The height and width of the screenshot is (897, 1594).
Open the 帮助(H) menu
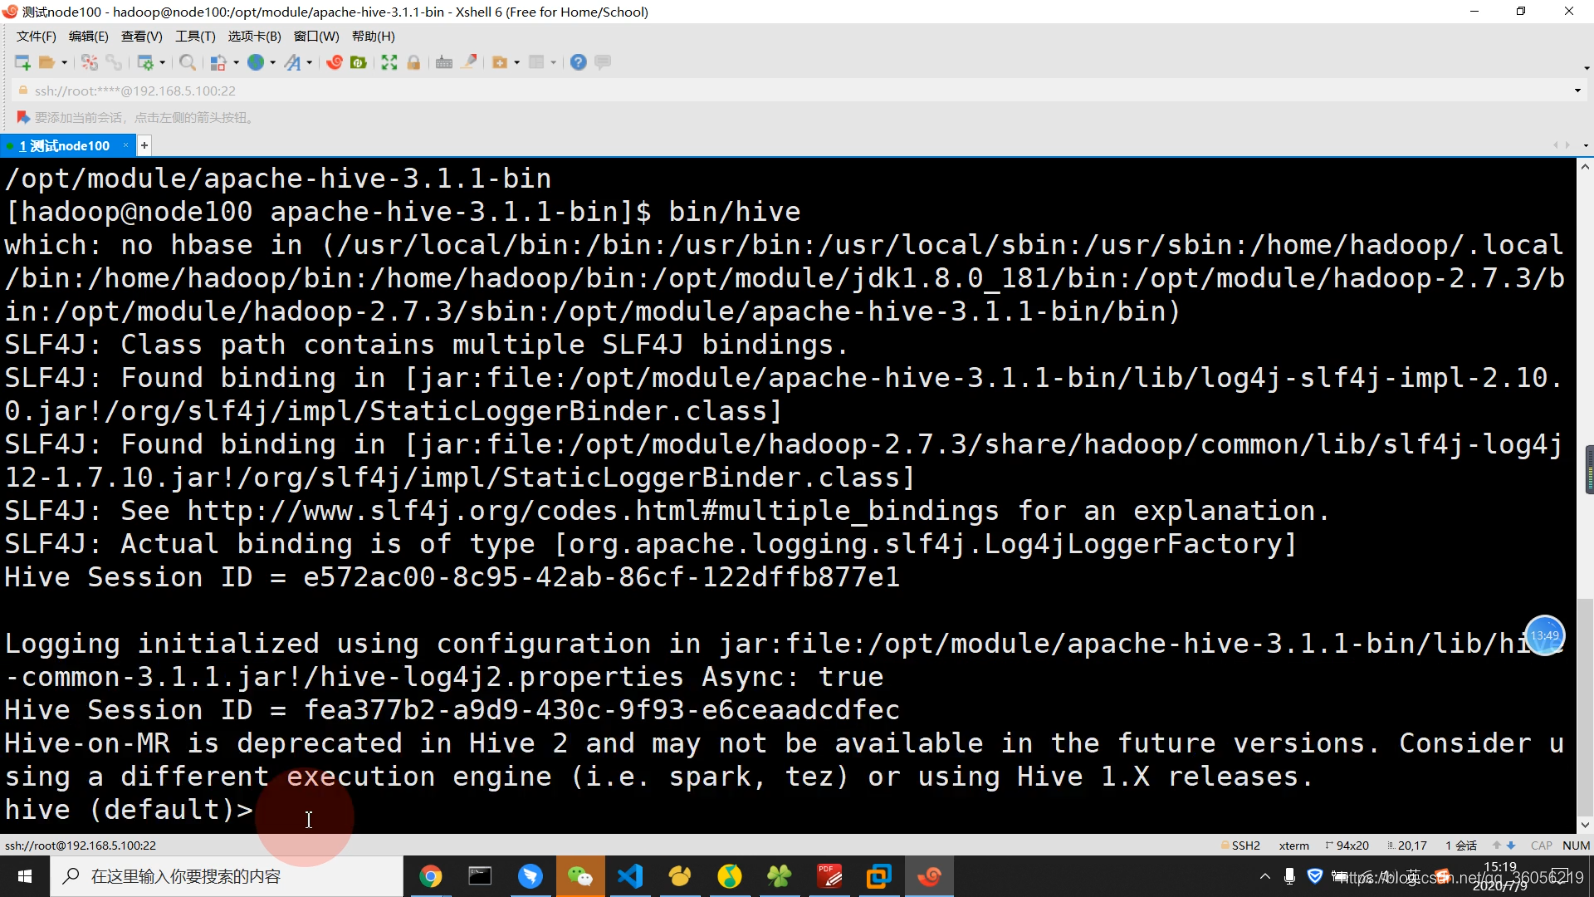point(373,36)
